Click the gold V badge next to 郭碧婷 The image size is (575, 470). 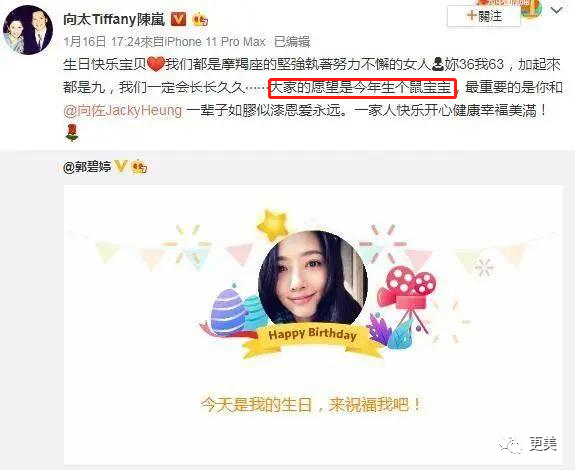(121, 167)
